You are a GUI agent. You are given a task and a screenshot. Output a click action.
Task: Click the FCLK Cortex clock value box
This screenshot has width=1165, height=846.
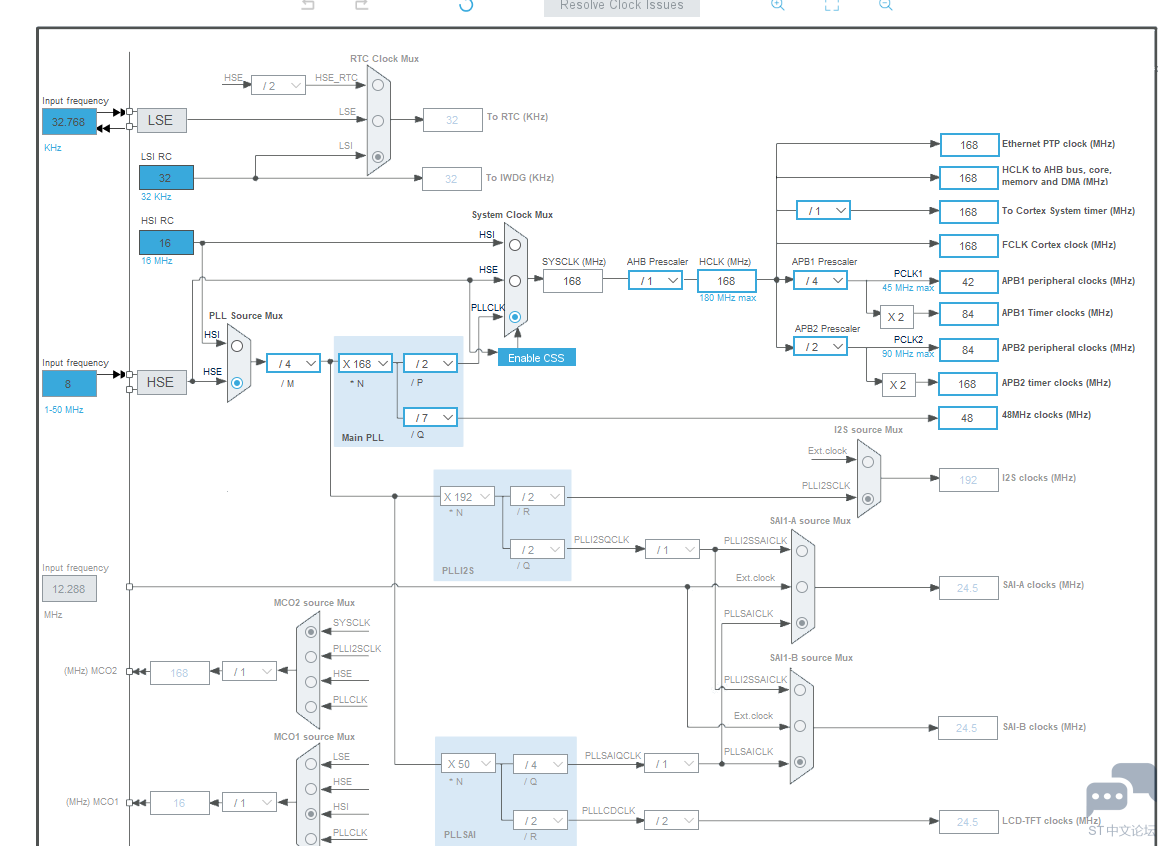969,246
